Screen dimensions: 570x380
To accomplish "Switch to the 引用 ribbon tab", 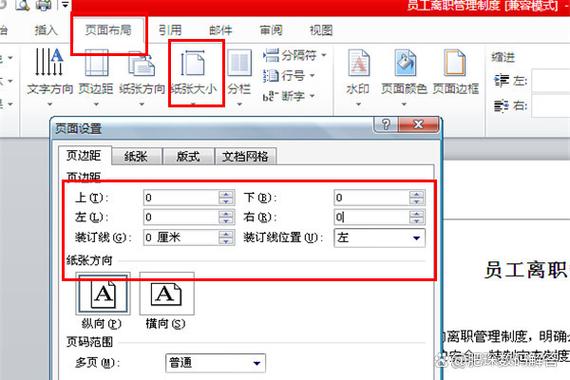I will point(170,30).
